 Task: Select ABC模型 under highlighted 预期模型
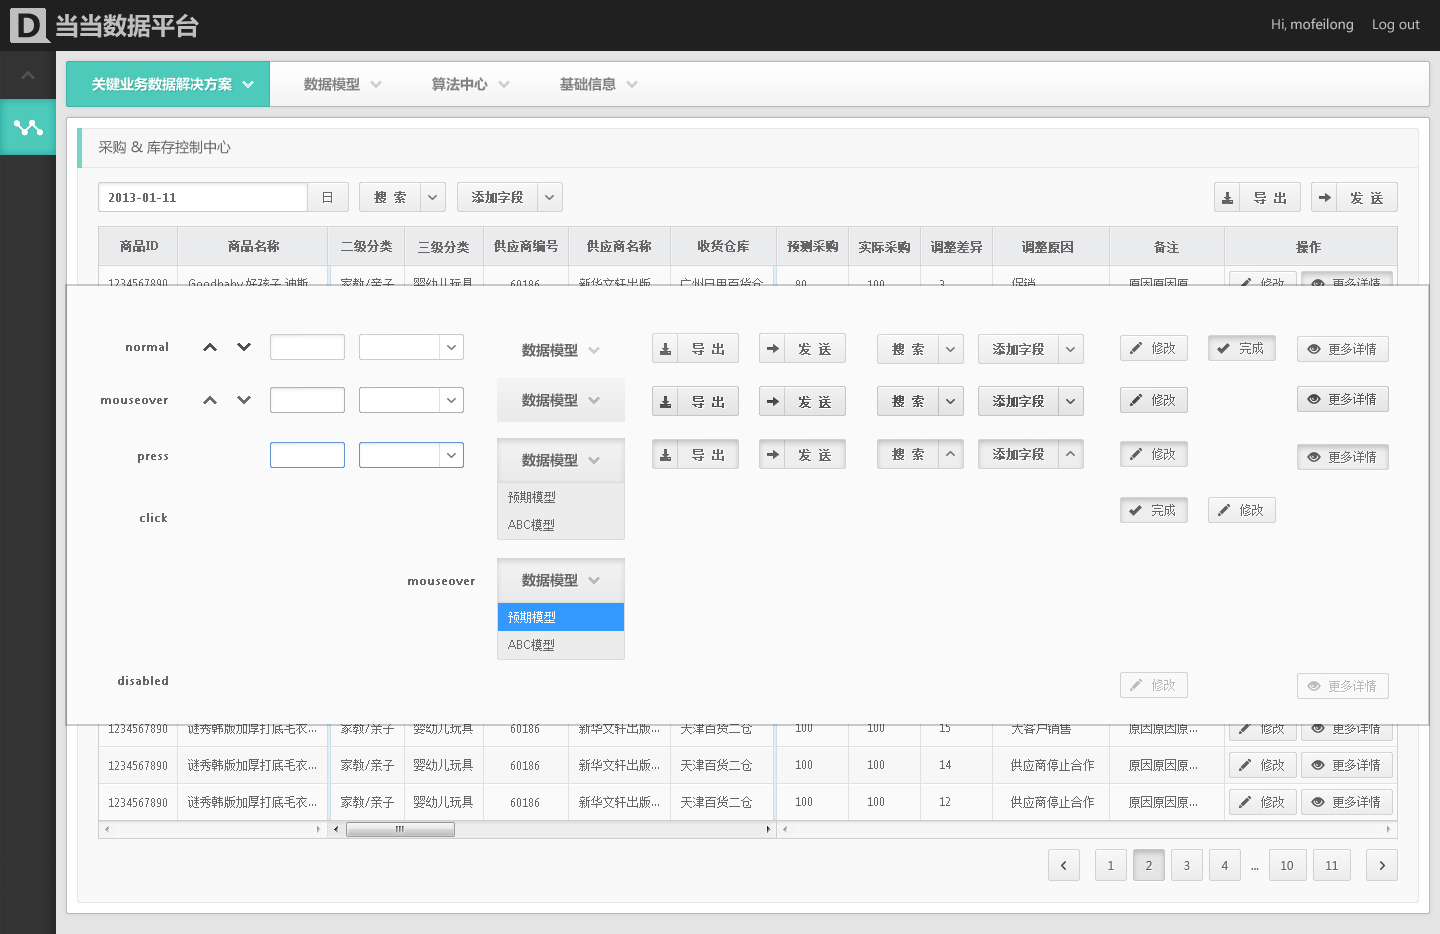(561, 645)
